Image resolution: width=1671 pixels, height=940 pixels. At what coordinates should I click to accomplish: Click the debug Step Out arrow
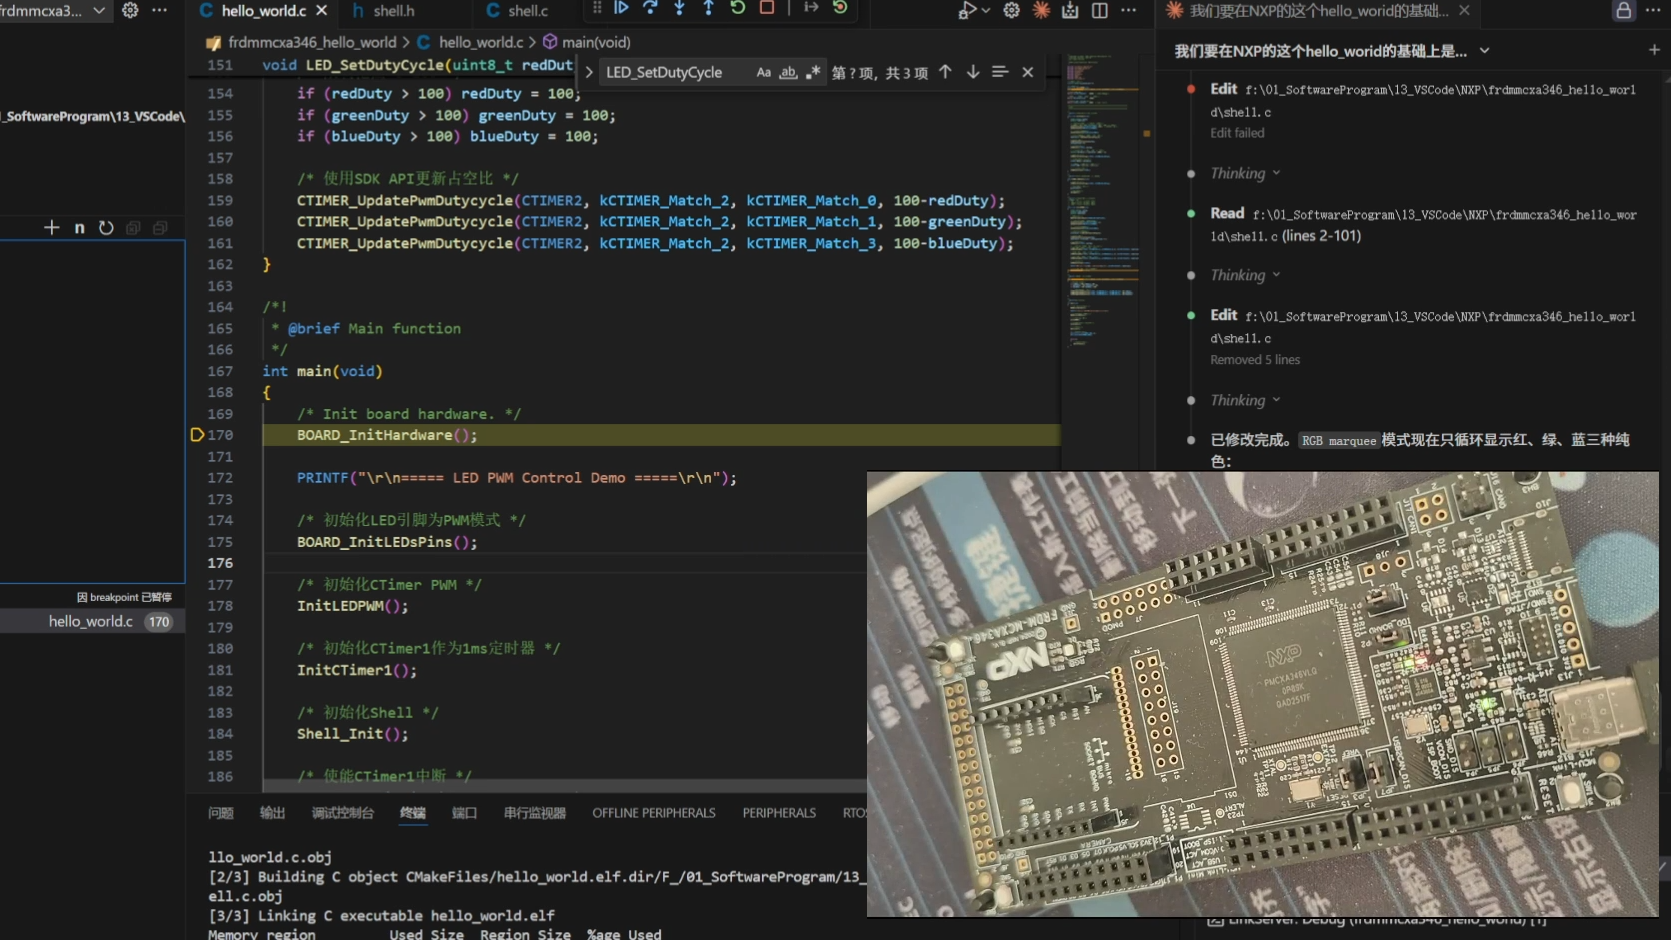pyautogui.click(x=708, y=8)
